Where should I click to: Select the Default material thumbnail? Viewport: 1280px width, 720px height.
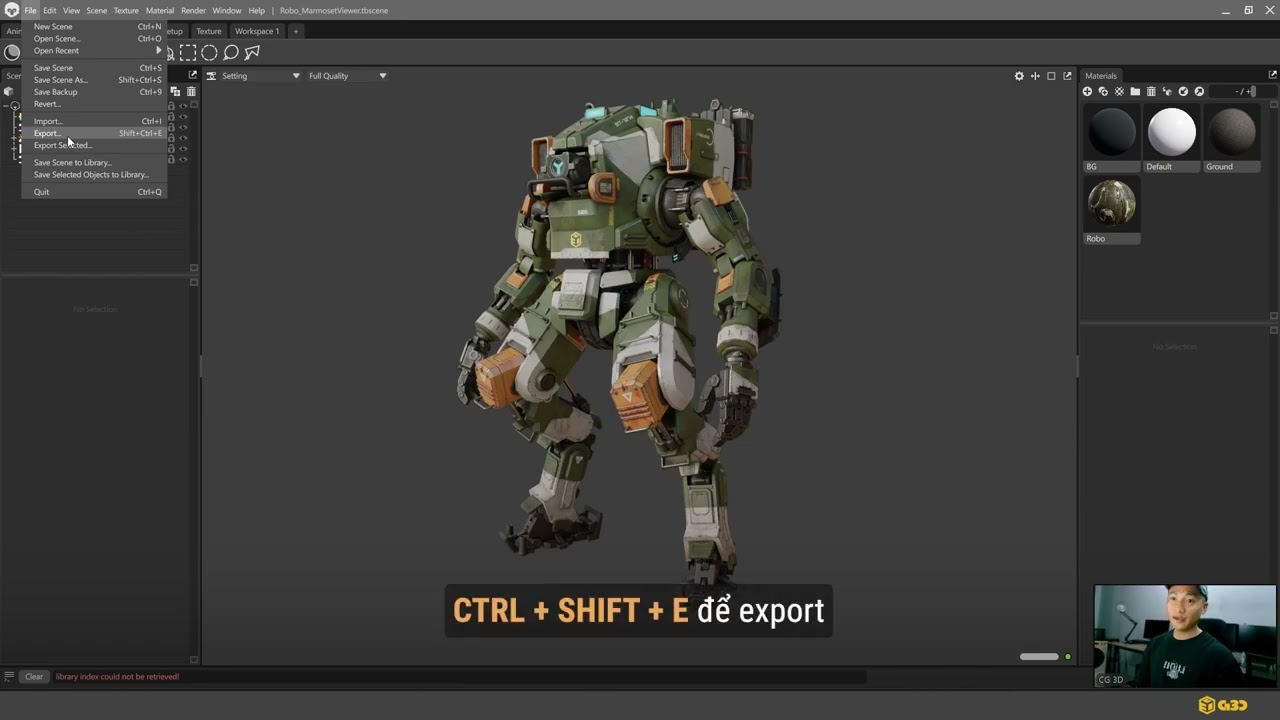[1171, 139]
